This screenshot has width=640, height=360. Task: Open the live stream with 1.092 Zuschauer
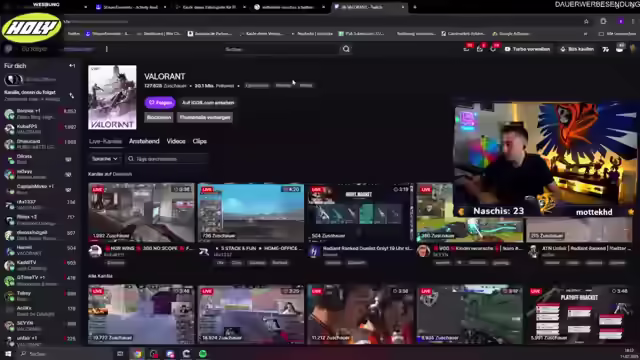[x=141, y=213]
